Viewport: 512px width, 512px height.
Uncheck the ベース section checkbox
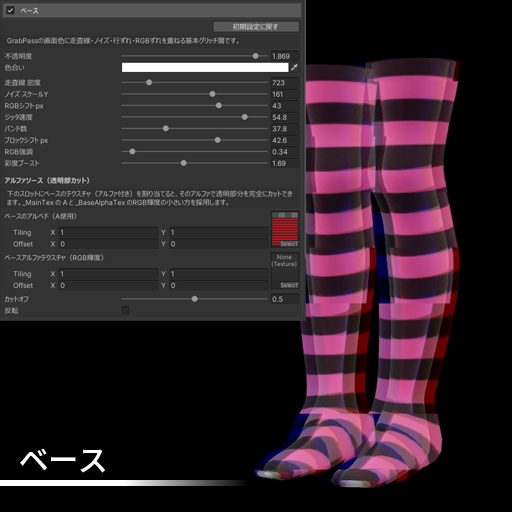pyautogui.click(x=10, y=10)
